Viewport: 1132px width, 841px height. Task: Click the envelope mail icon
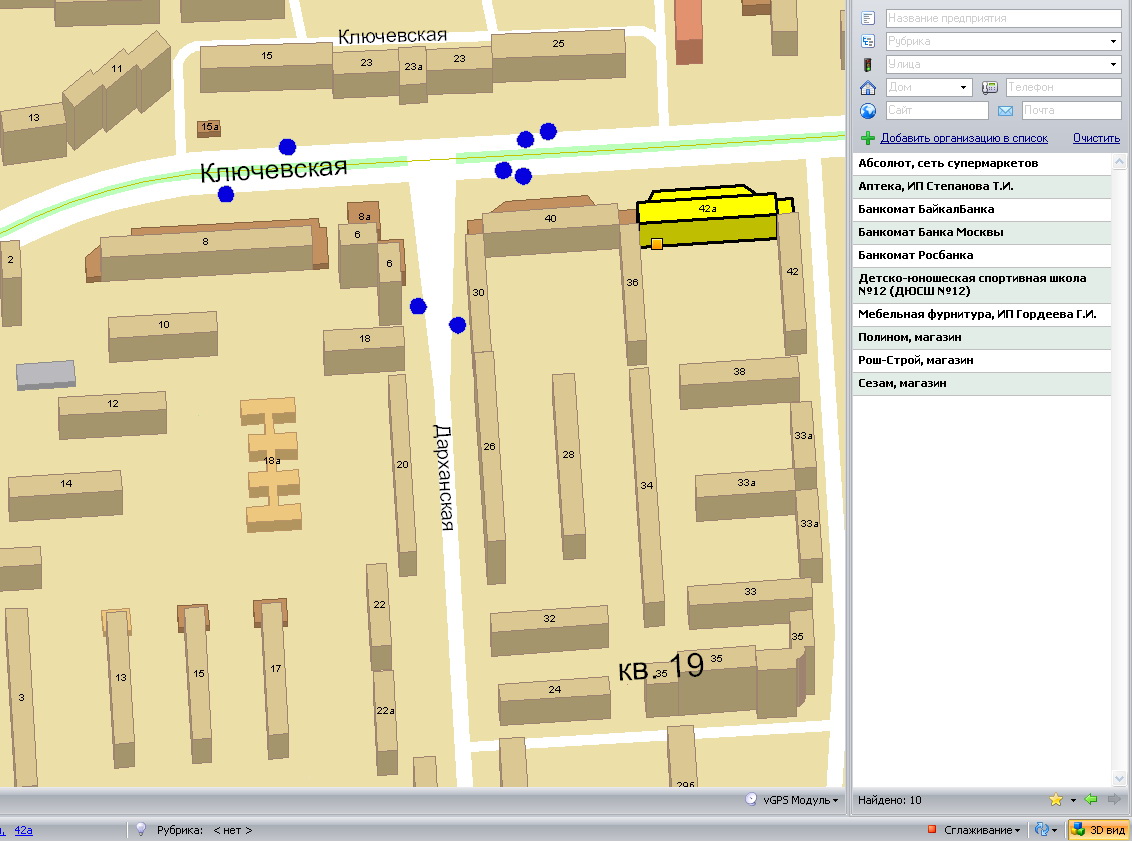pos(1005,111)
